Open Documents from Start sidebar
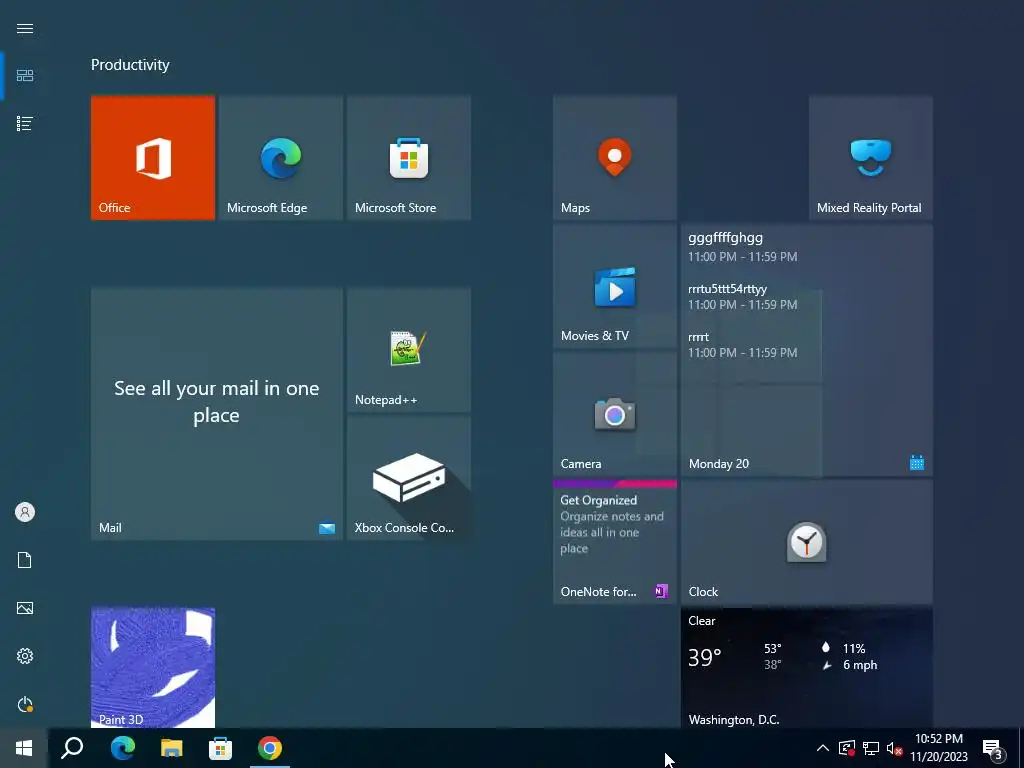The height and width of the screenshot is (768, 1024). pos(25,560)
